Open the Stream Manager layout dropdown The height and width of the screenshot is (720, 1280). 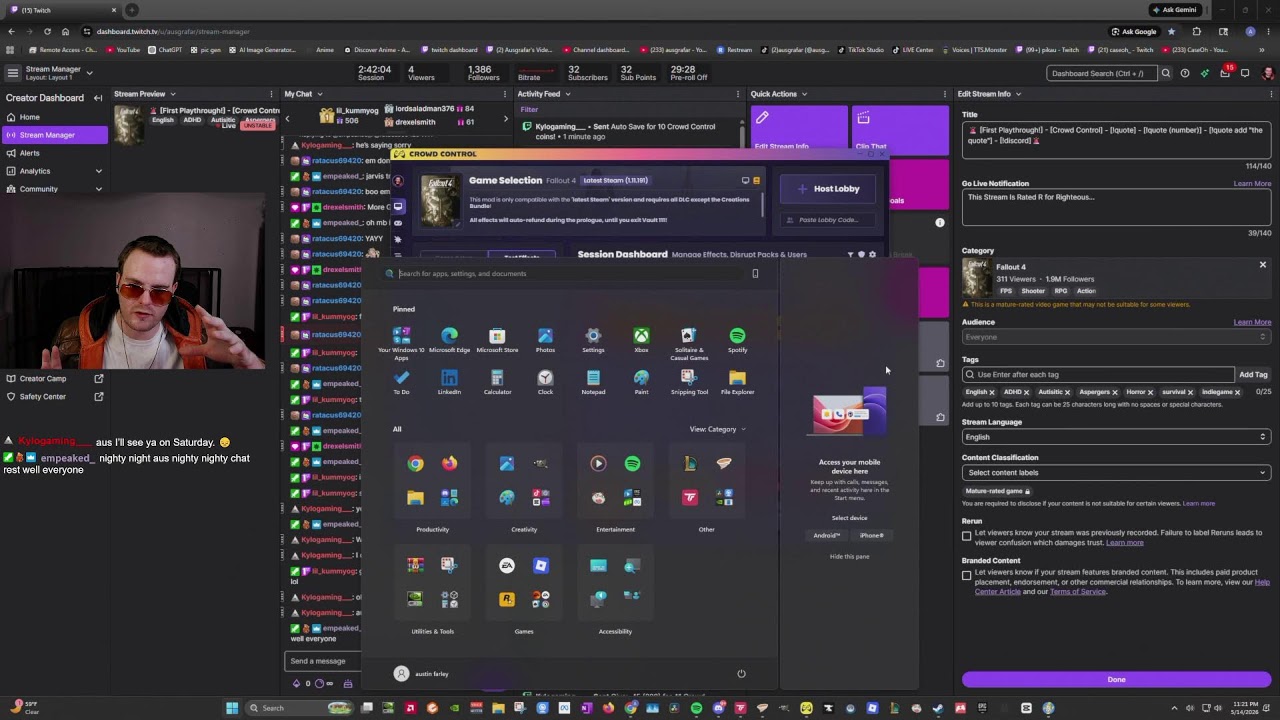click(89, 72)
